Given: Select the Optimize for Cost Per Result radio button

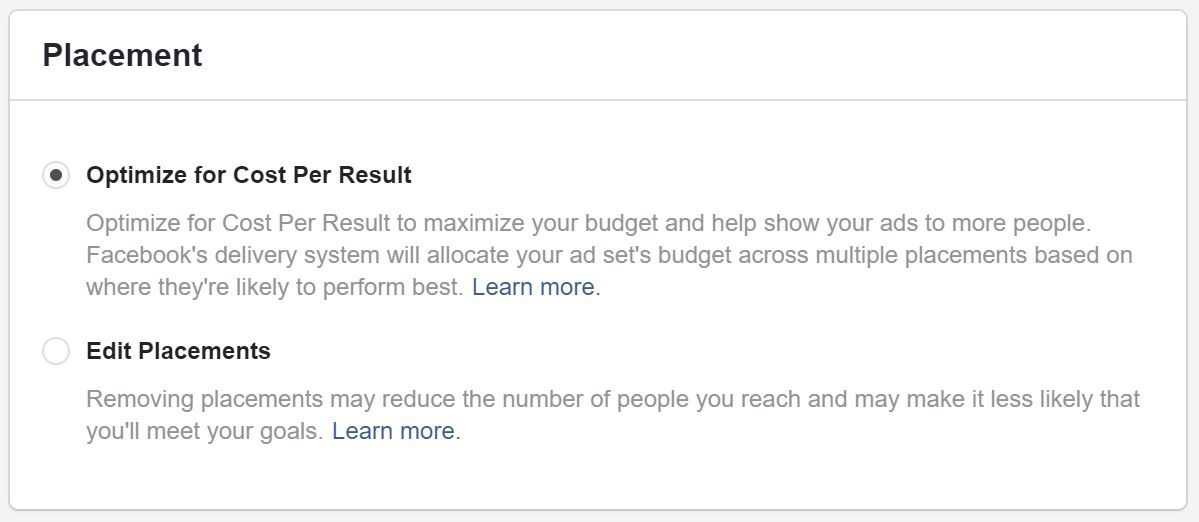Looking at the screenshot, I should click(x=56, y=176).
